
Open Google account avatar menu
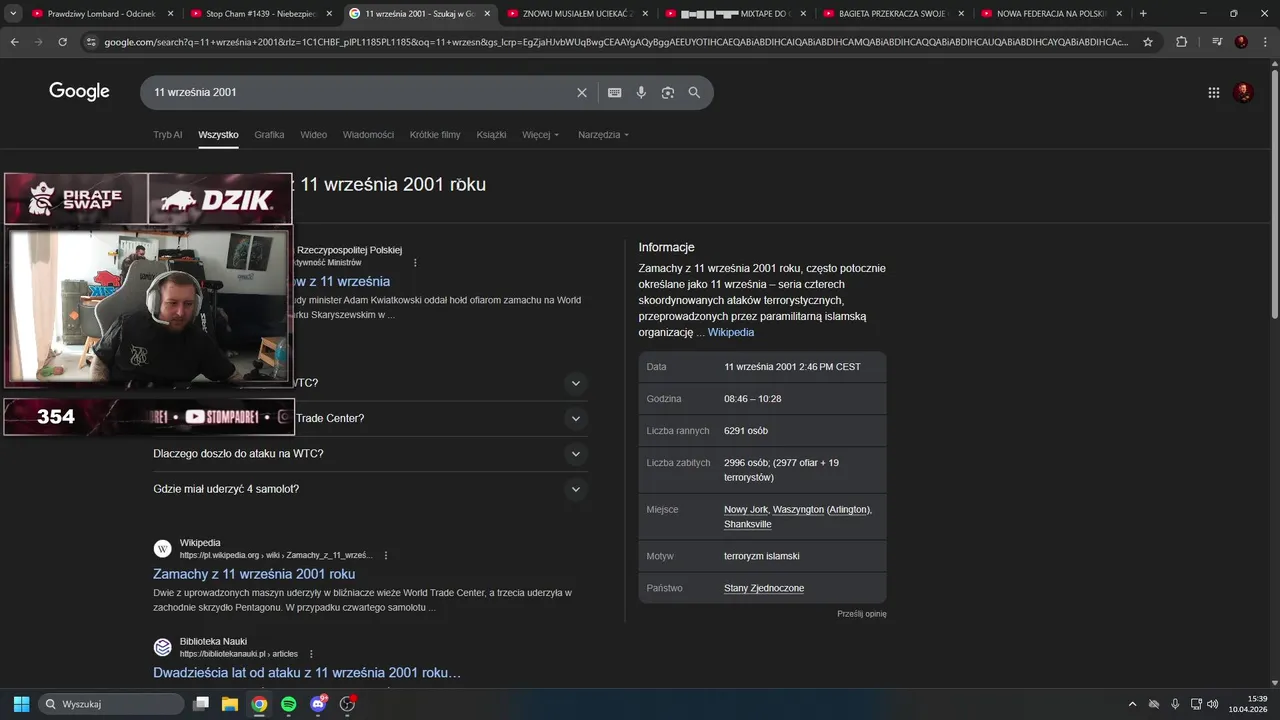pos(1244,92)
